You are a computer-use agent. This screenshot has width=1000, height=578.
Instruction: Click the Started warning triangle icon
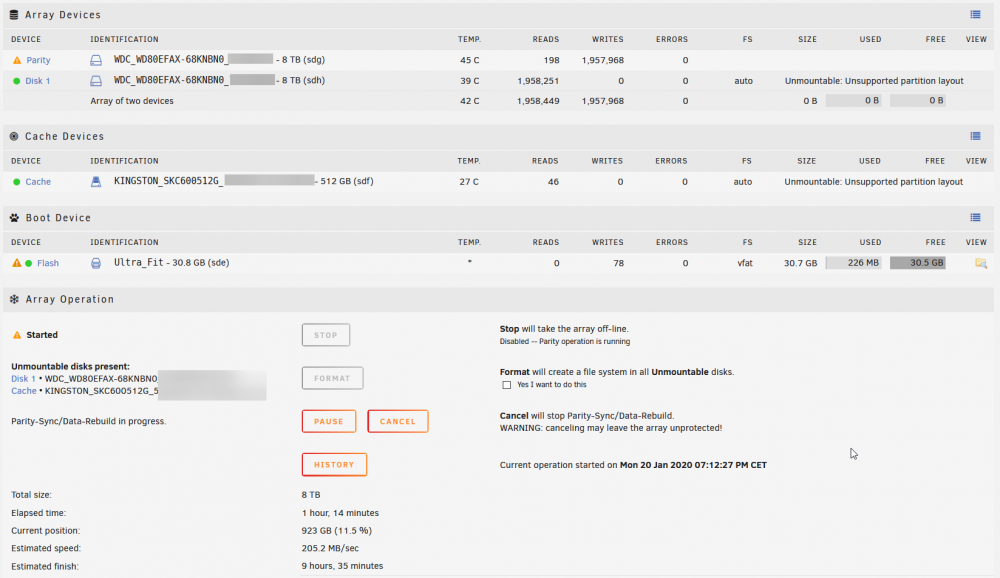point(17,335)
